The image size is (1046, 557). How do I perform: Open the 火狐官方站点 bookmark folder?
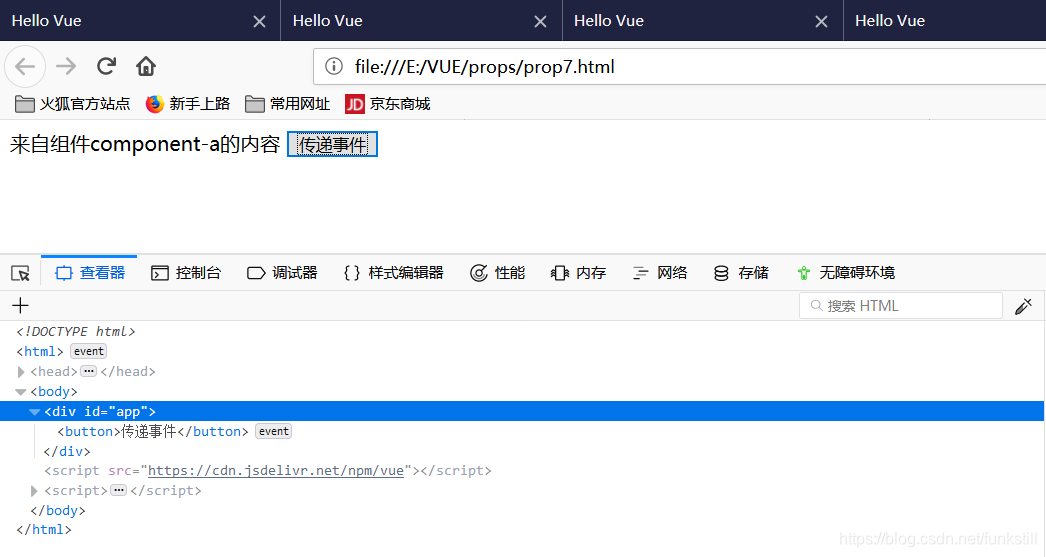tap(72, 103)
